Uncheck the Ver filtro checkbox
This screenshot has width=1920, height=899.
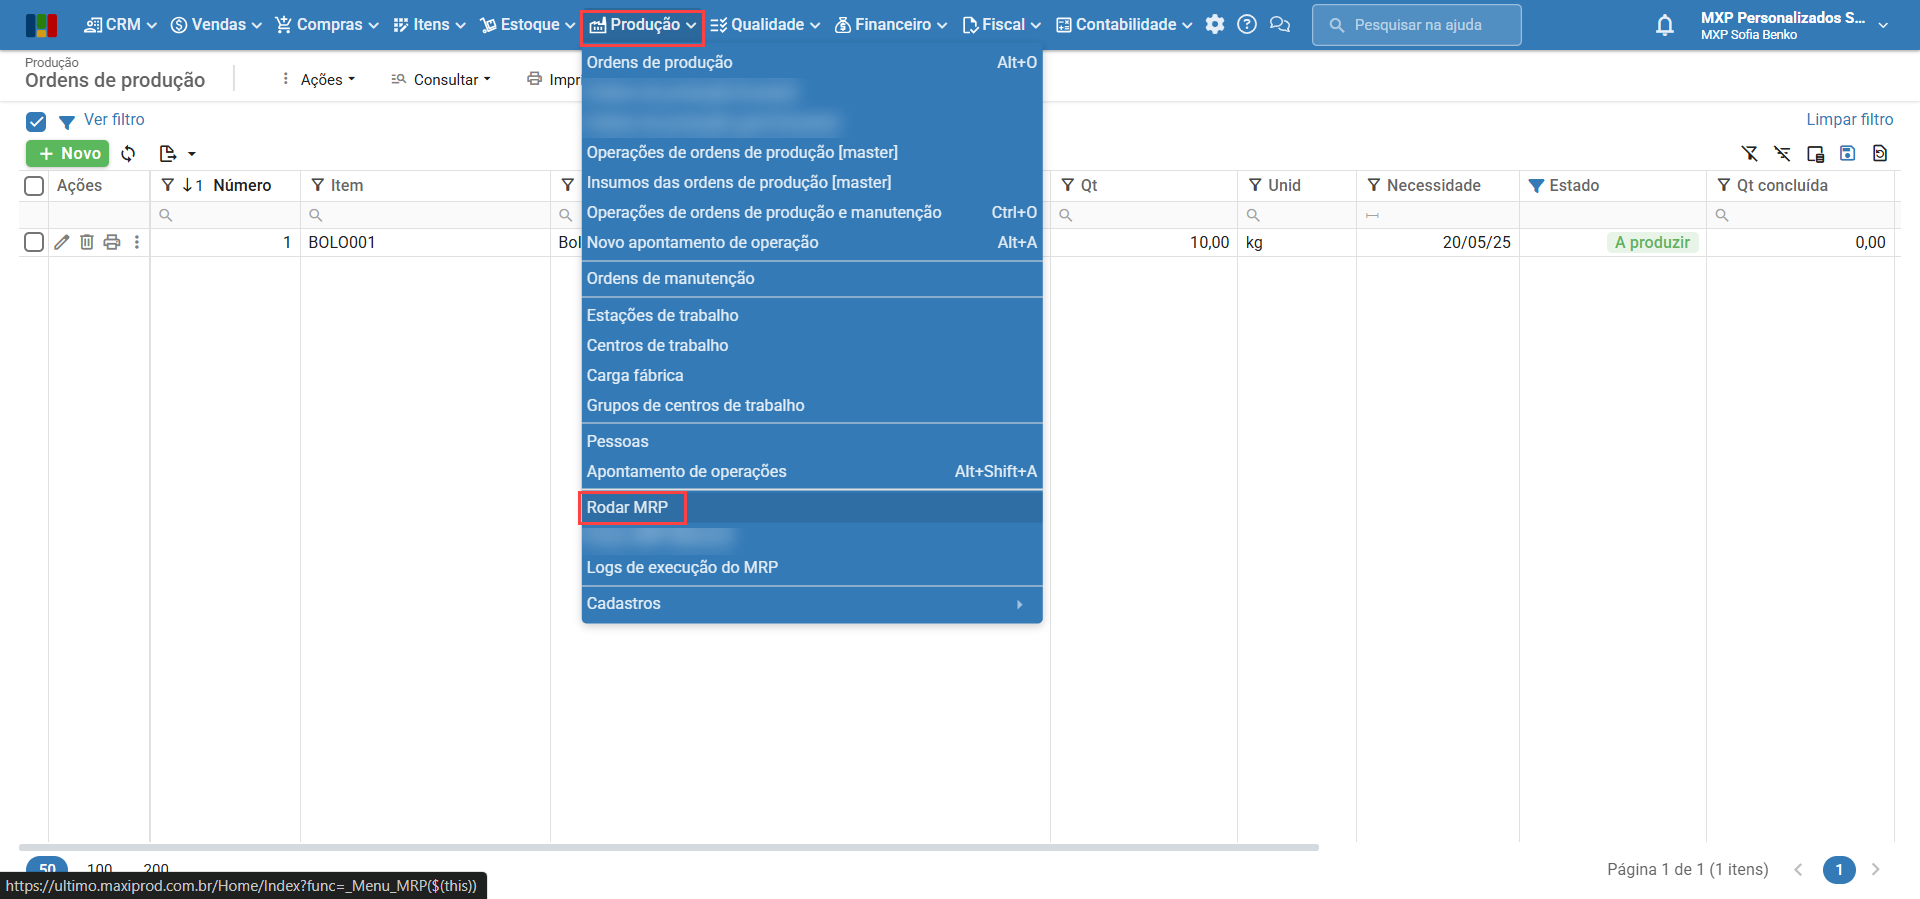pos(36,122)
